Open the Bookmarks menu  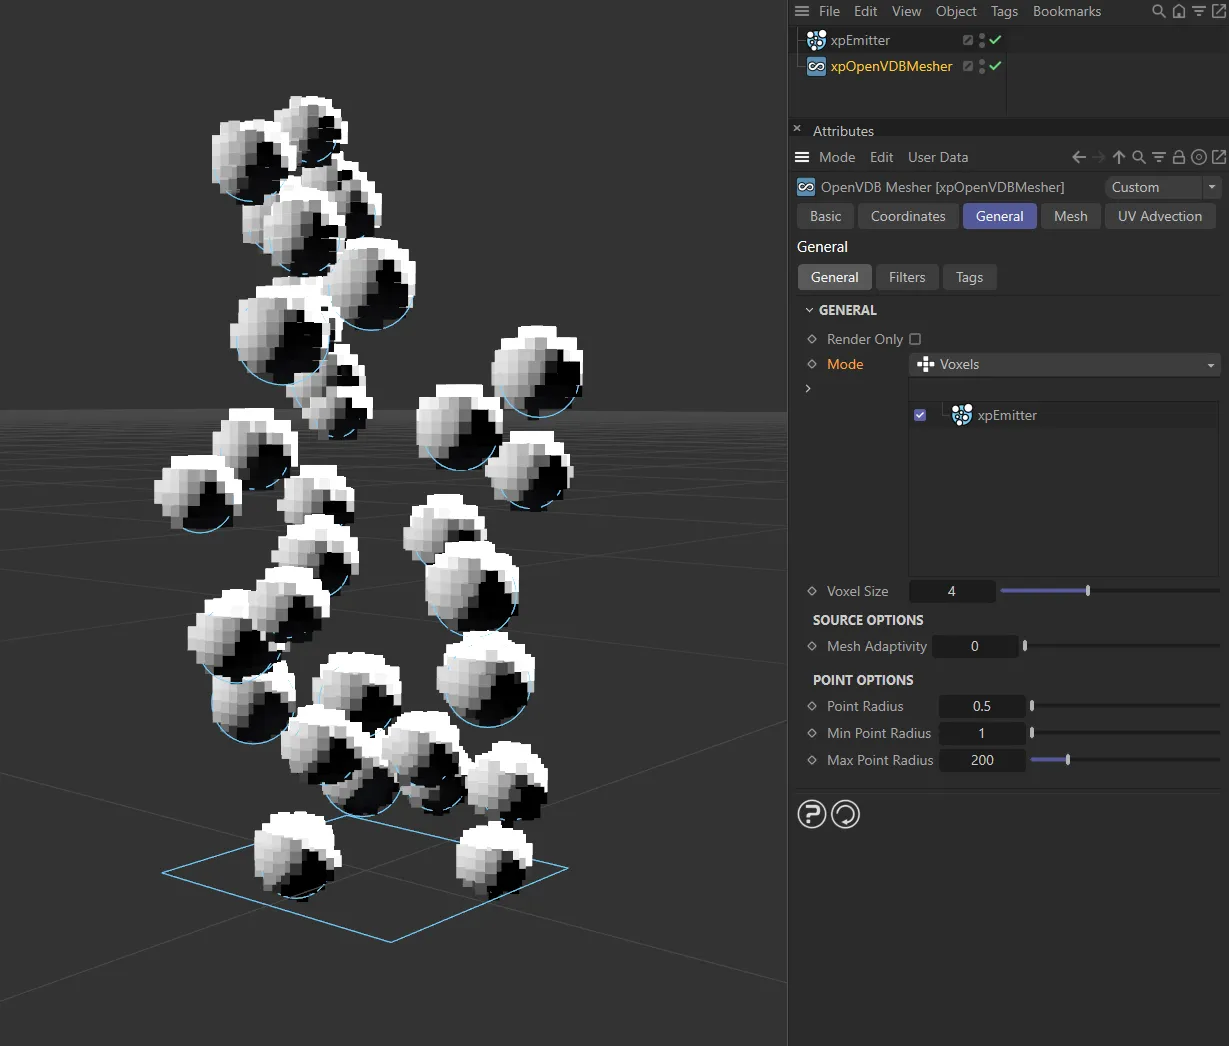(x=1066, y=11)
